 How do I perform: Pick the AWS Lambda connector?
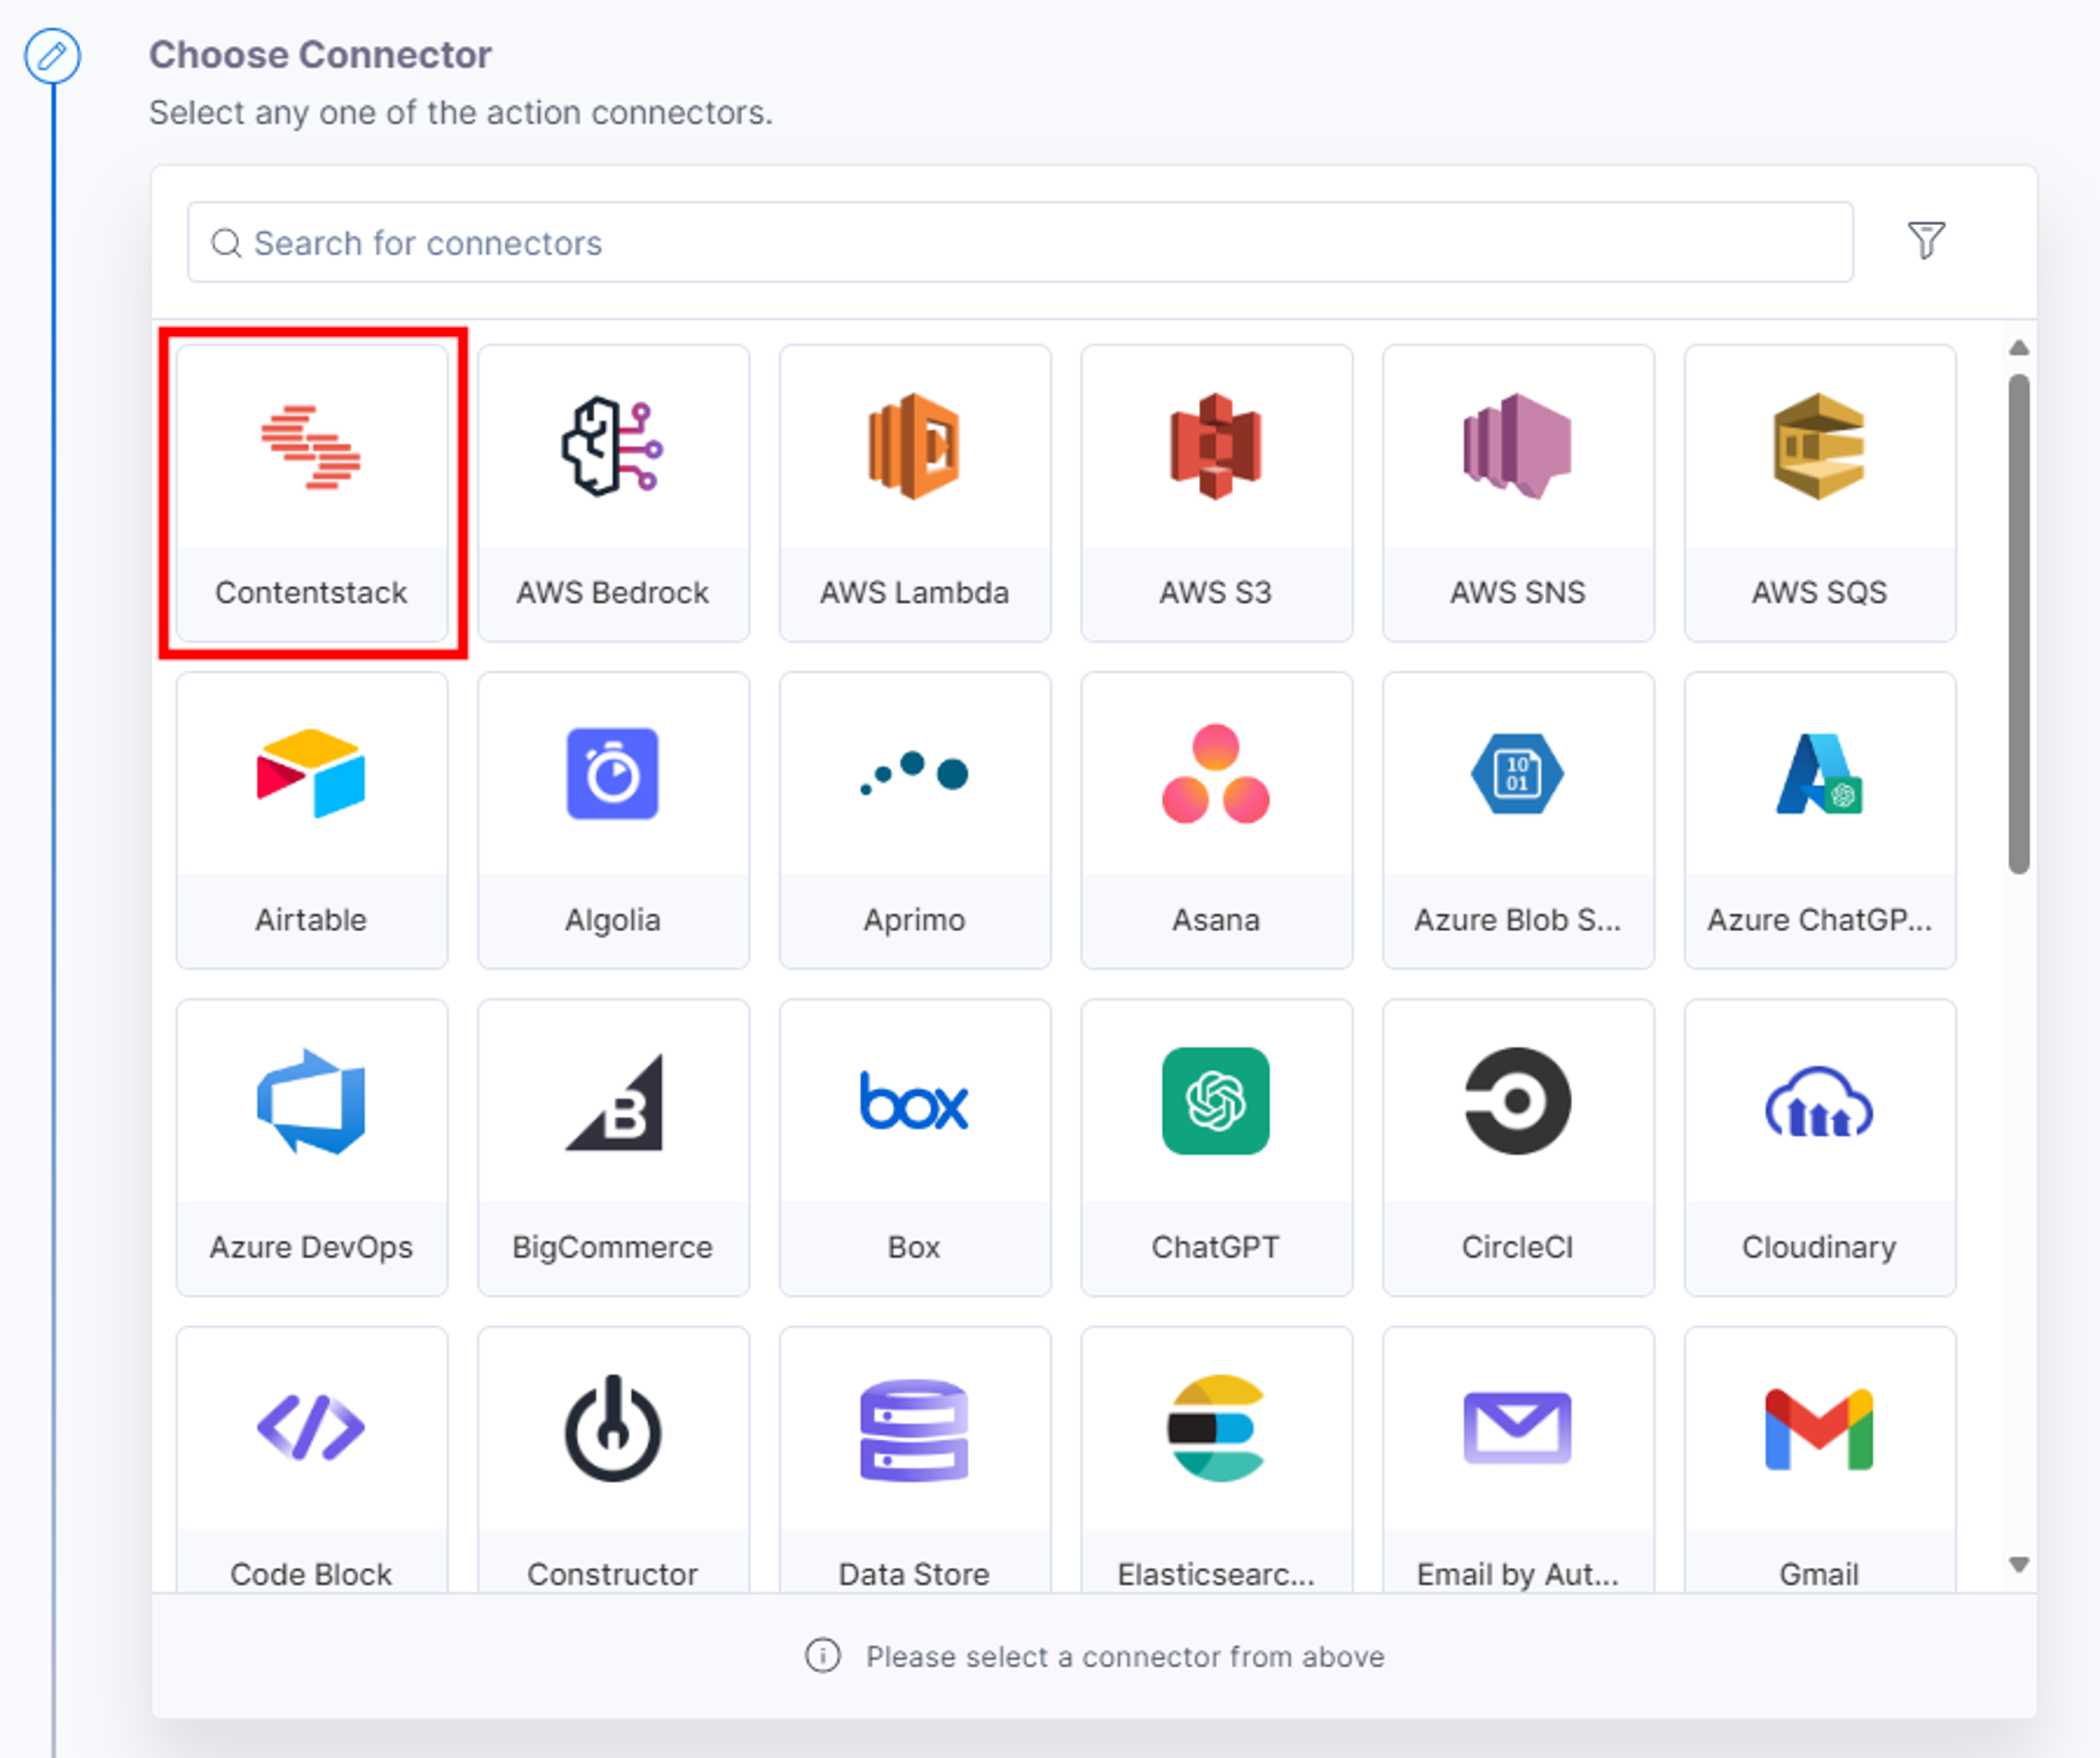[915, 493]
